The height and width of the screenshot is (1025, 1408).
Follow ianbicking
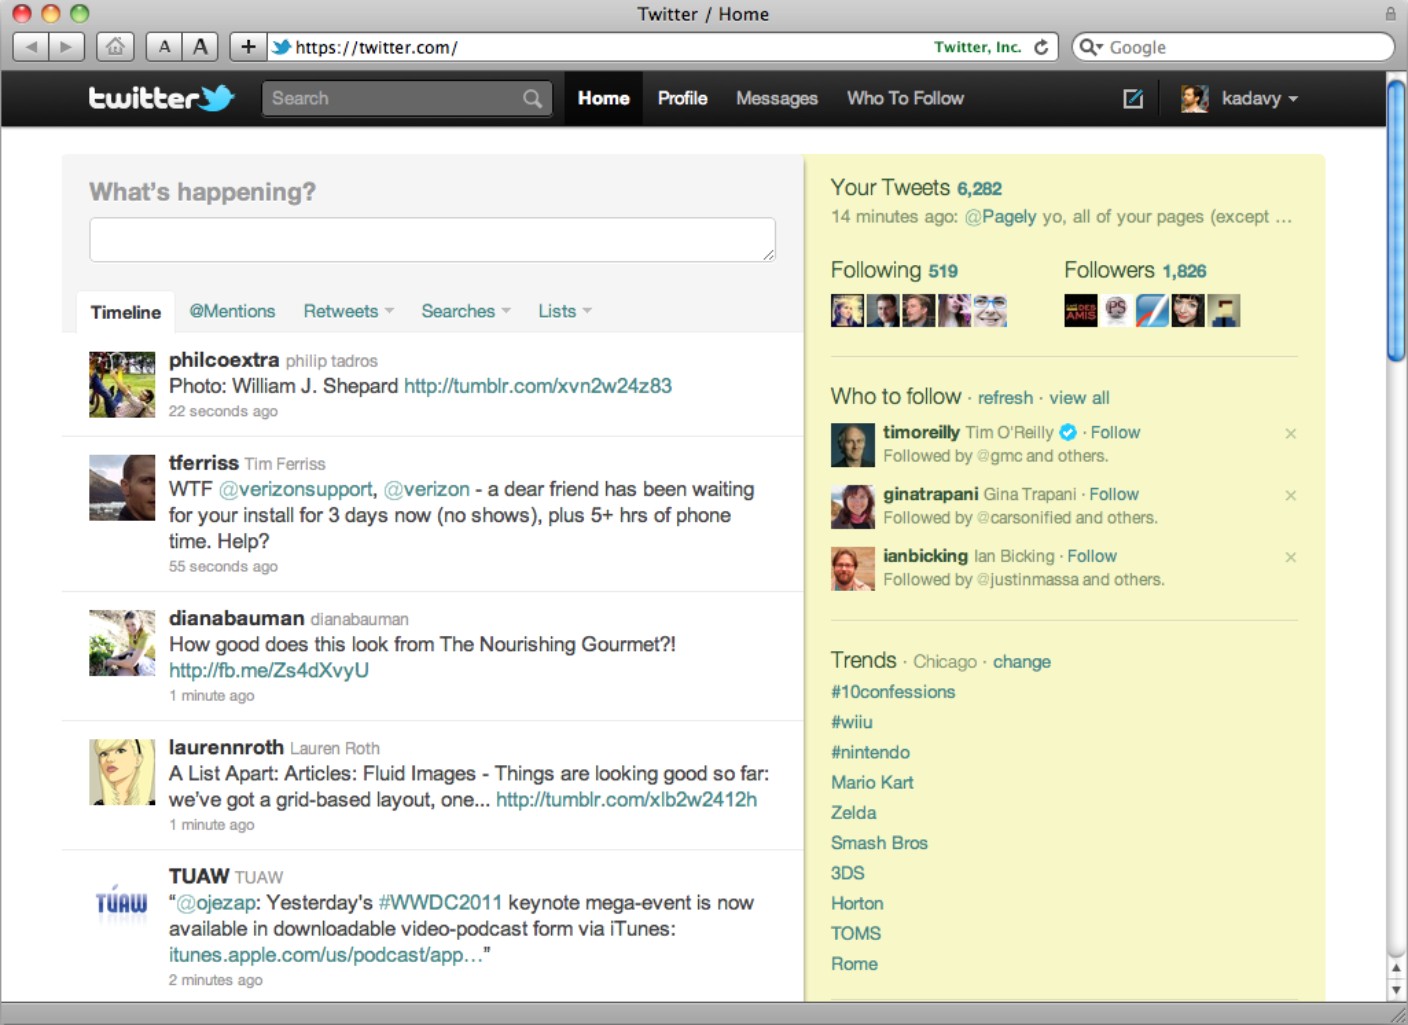tap(1092, 556)
